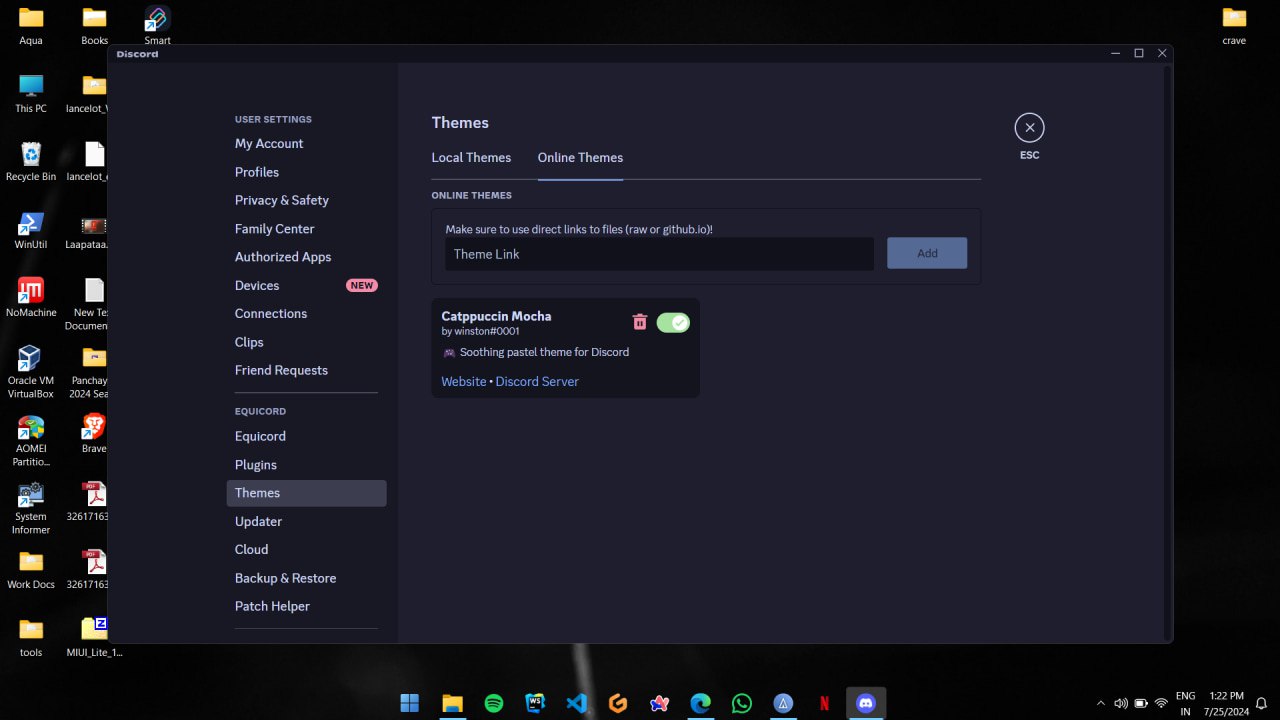1280x720 pixels.
Task: Select the crave folder on desktop
Action: click(x=1234, y=26)
